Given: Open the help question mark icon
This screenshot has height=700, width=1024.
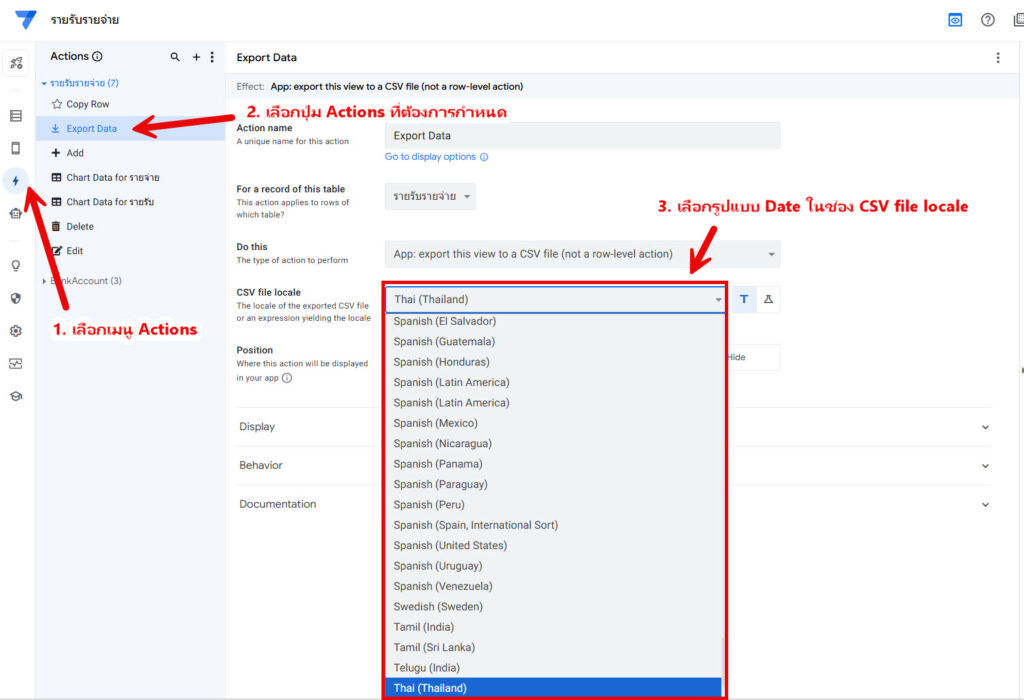Looking at the screenshot, I should [x=987, y=20].
